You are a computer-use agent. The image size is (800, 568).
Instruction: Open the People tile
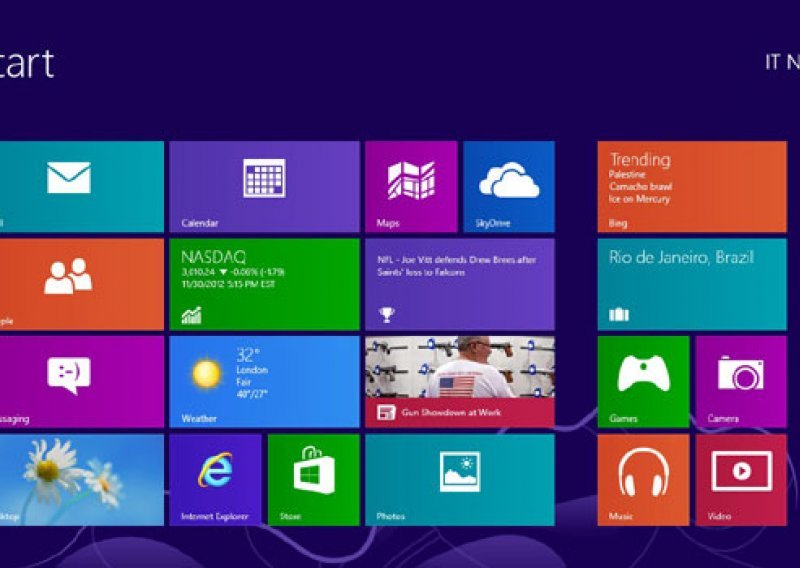[x=82, y=284]
